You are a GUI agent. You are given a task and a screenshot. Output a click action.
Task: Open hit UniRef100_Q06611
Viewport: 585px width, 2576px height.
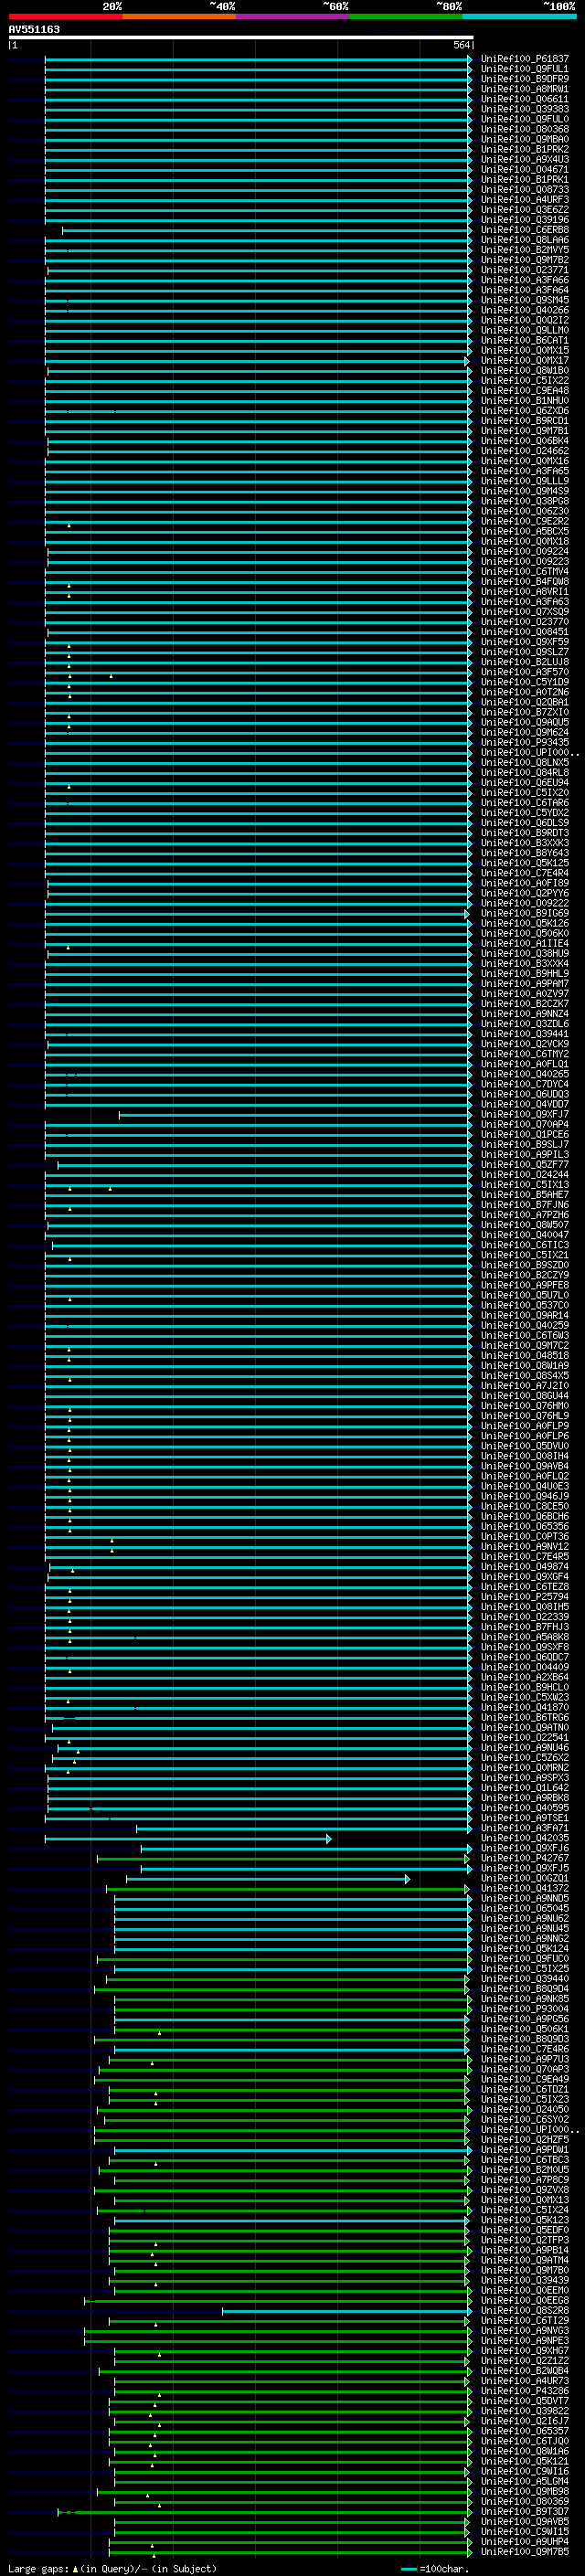click(x=525, y=99)
